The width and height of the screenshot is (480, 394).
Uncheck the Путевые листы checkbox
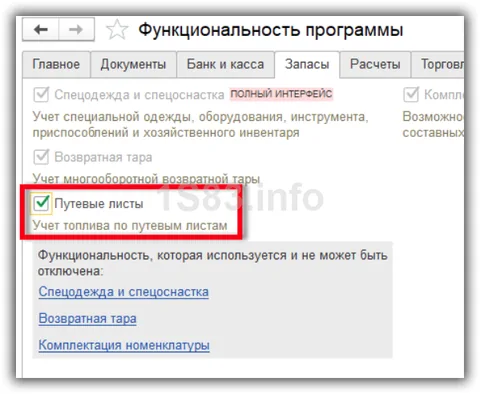coord(41,203)
